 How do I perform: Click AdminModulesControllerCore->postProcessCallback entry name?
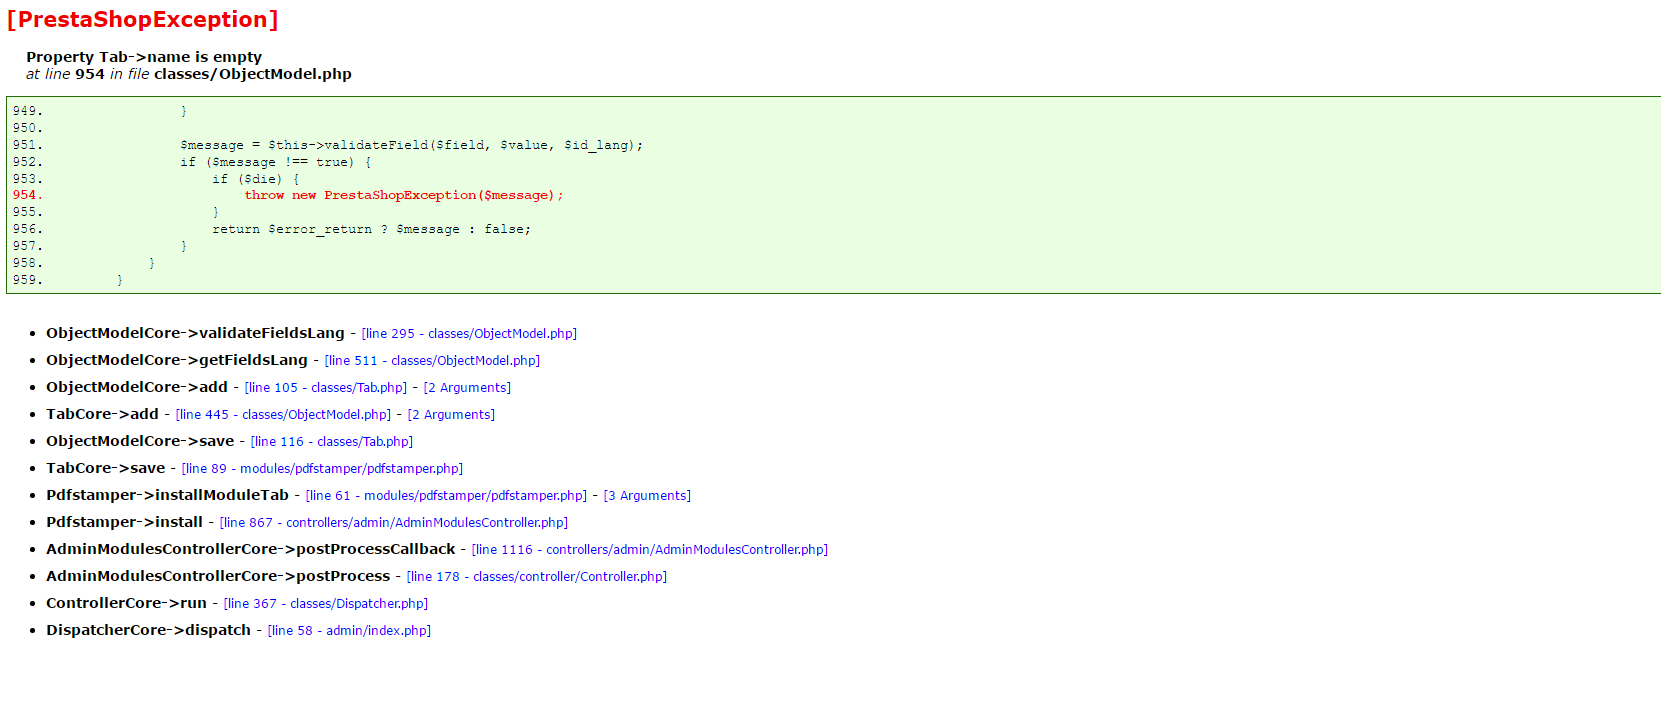pos(251,549)
